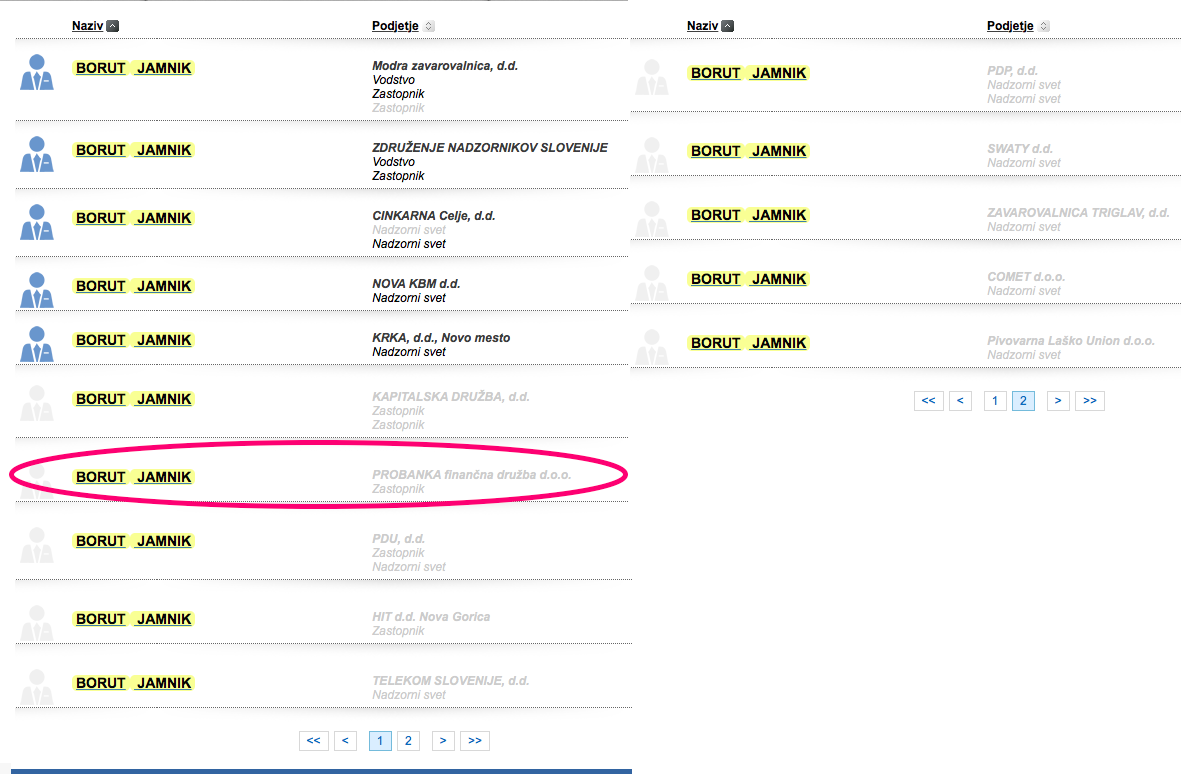Click Podjetje sort arrows above Modra zavarovalnica list
Viewport: 1181px width, 774px height.
point(429,26)
